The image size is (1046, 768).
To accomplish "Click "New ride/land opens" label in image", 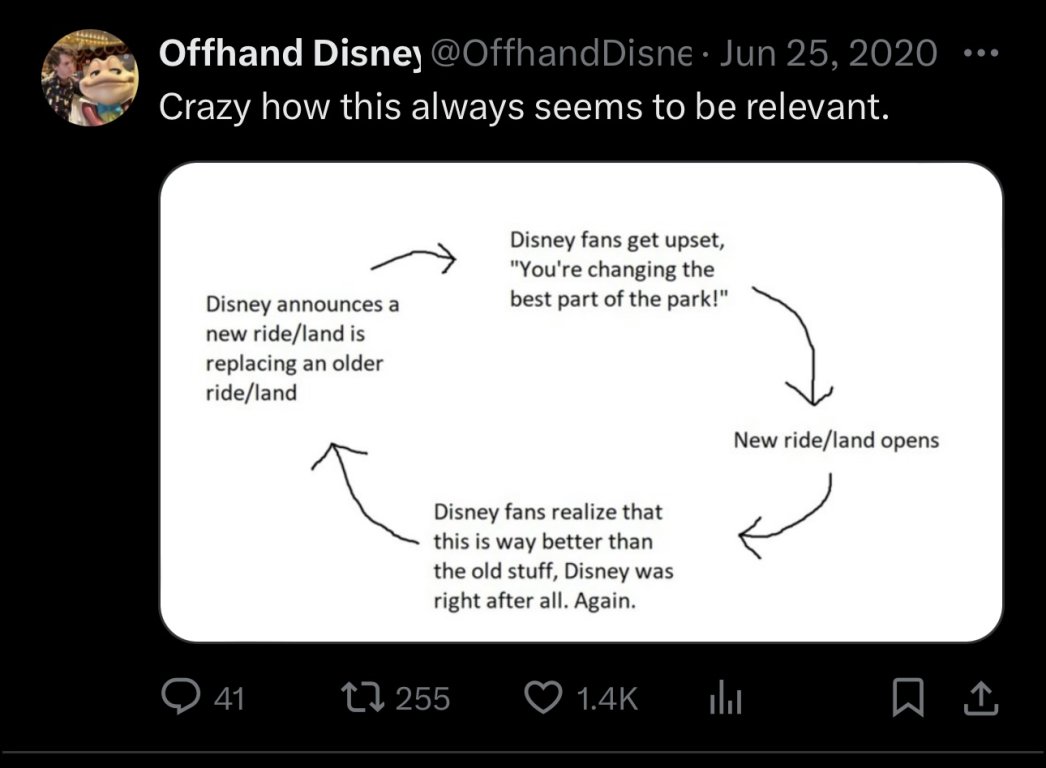I will [836, 440].
